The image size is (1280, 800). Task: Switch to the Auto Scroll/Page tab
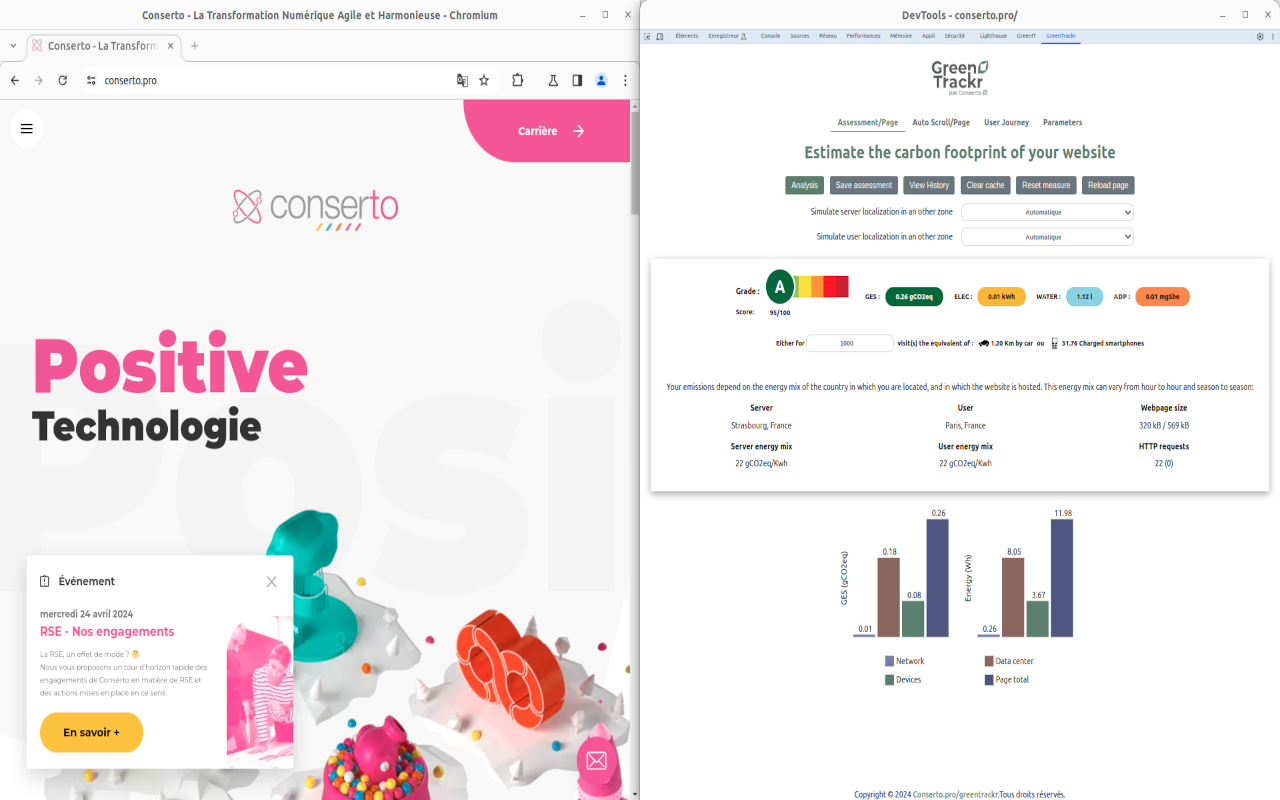940,122
